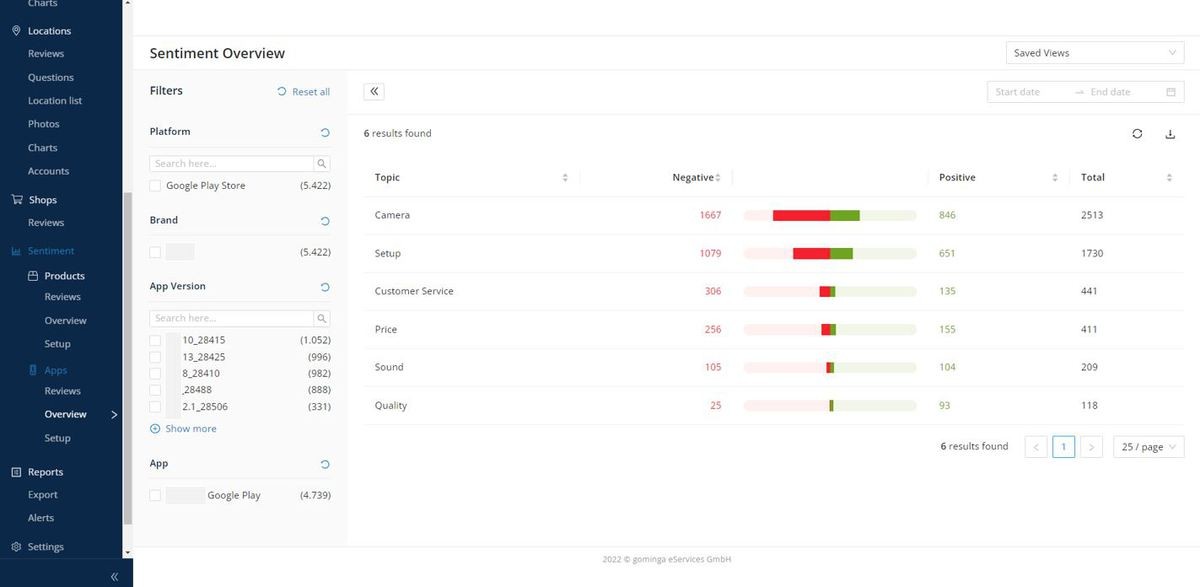Open the Saved Views dropdown

(1094, 53)
